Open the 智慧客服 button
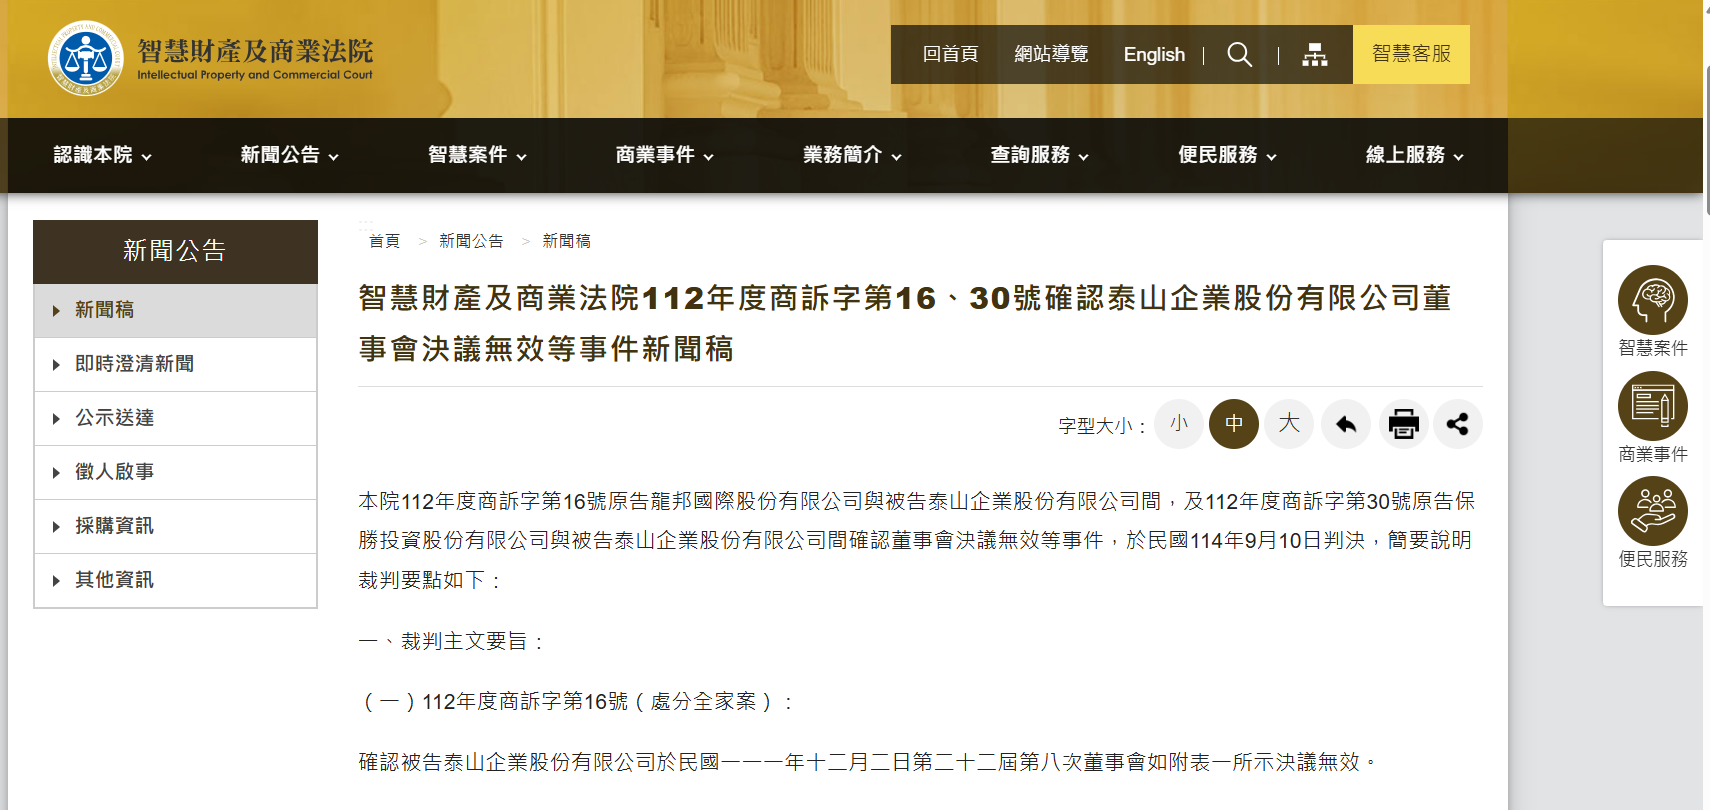 click(1411, 54)
